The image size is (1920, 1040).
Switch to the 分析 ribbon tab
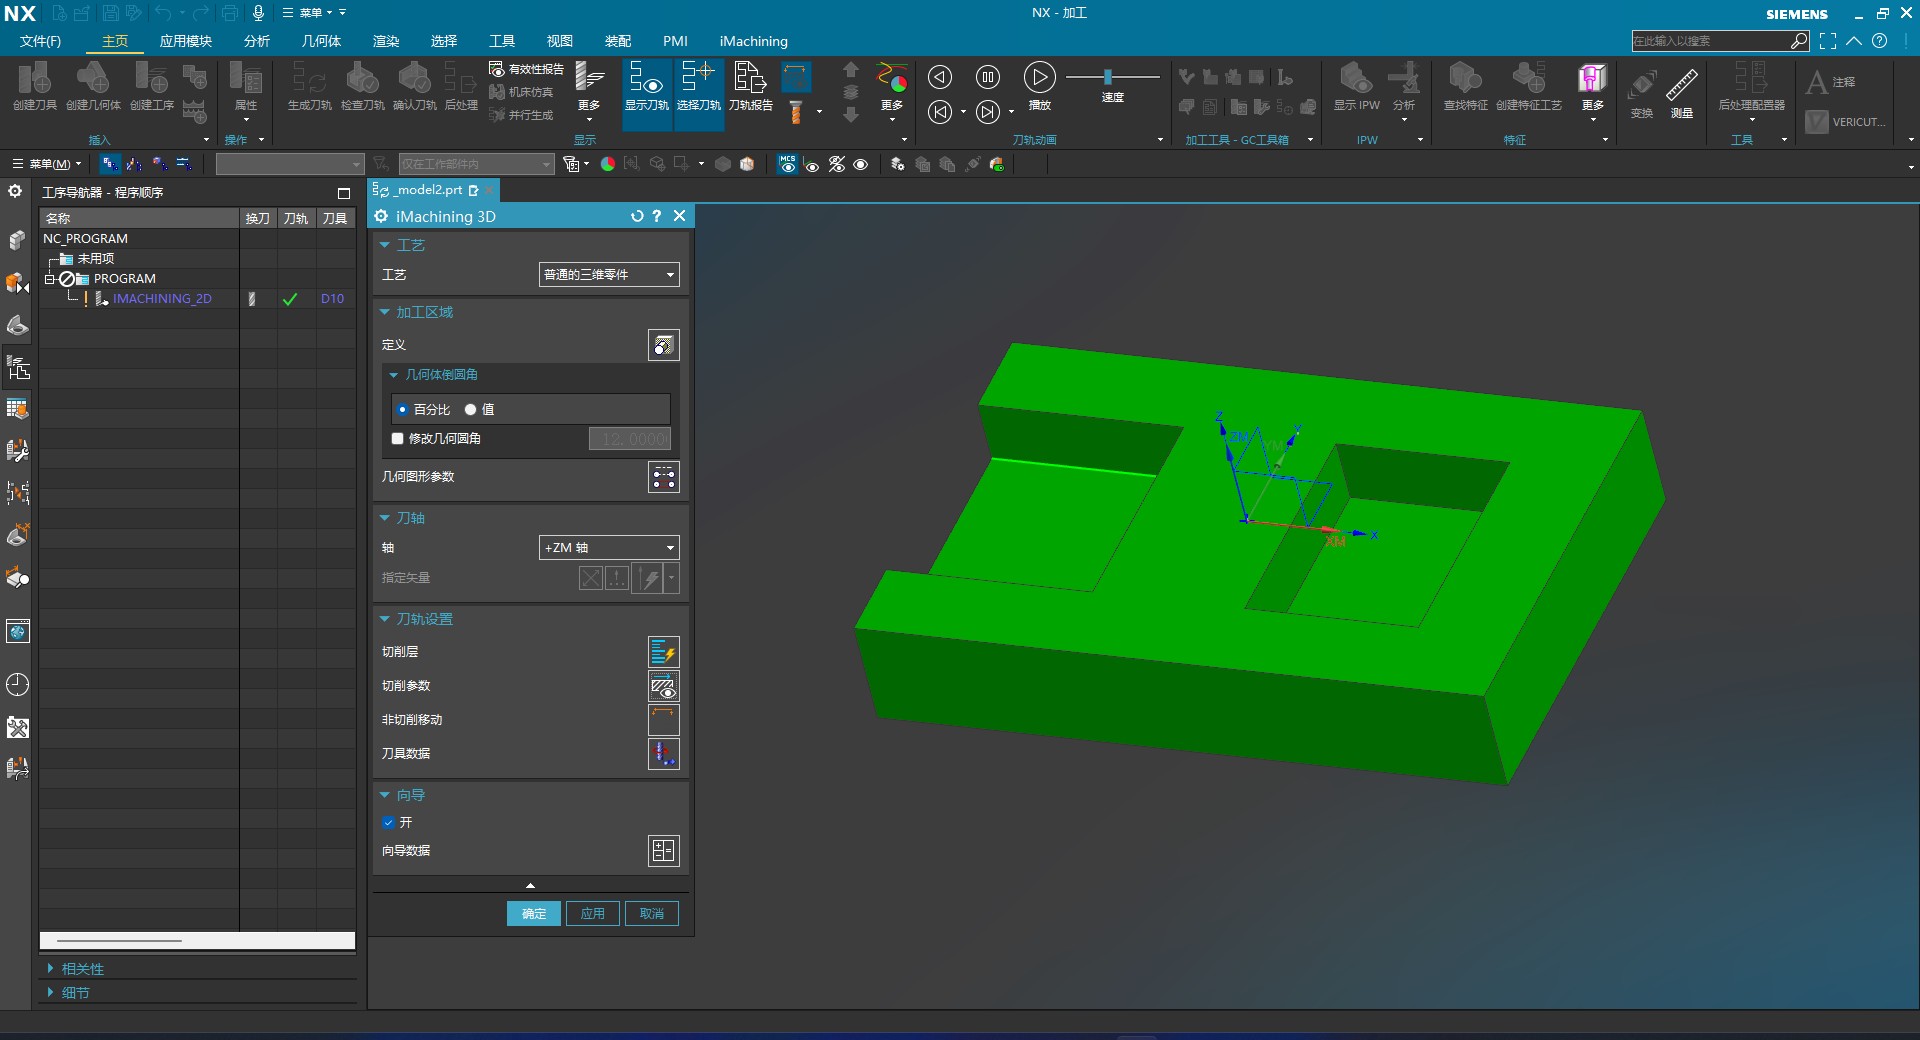(257, 41)
